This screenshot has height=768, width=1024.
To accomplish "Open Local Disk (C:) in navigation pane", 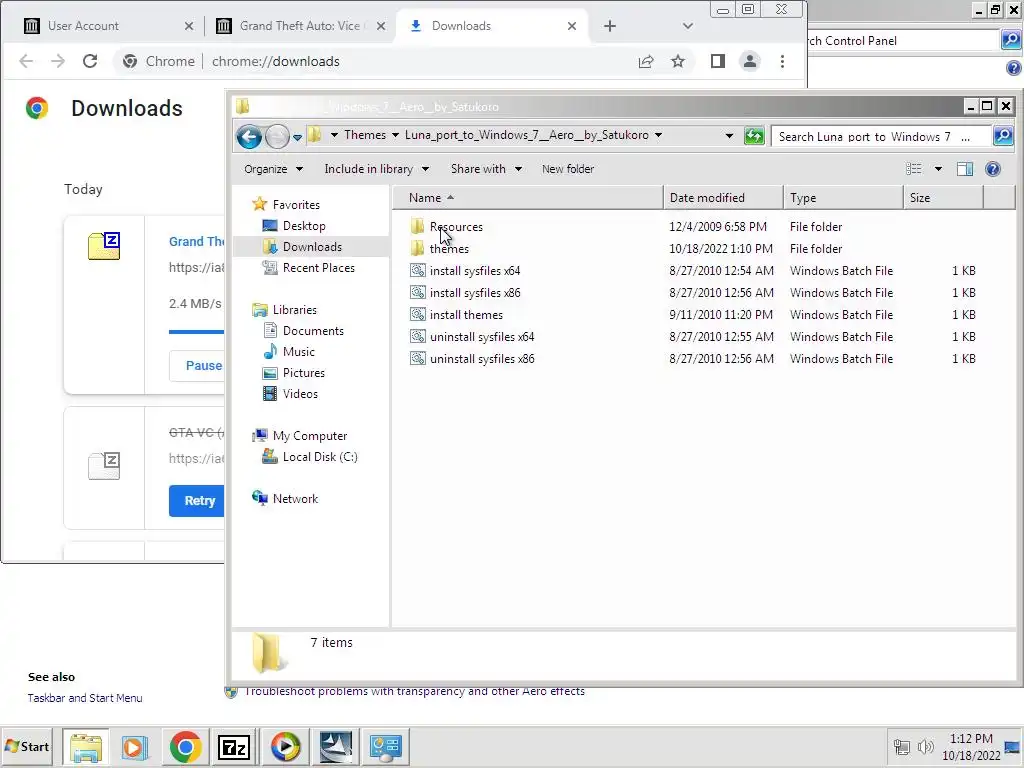I will pyautogui.click(x=320, y=456).
